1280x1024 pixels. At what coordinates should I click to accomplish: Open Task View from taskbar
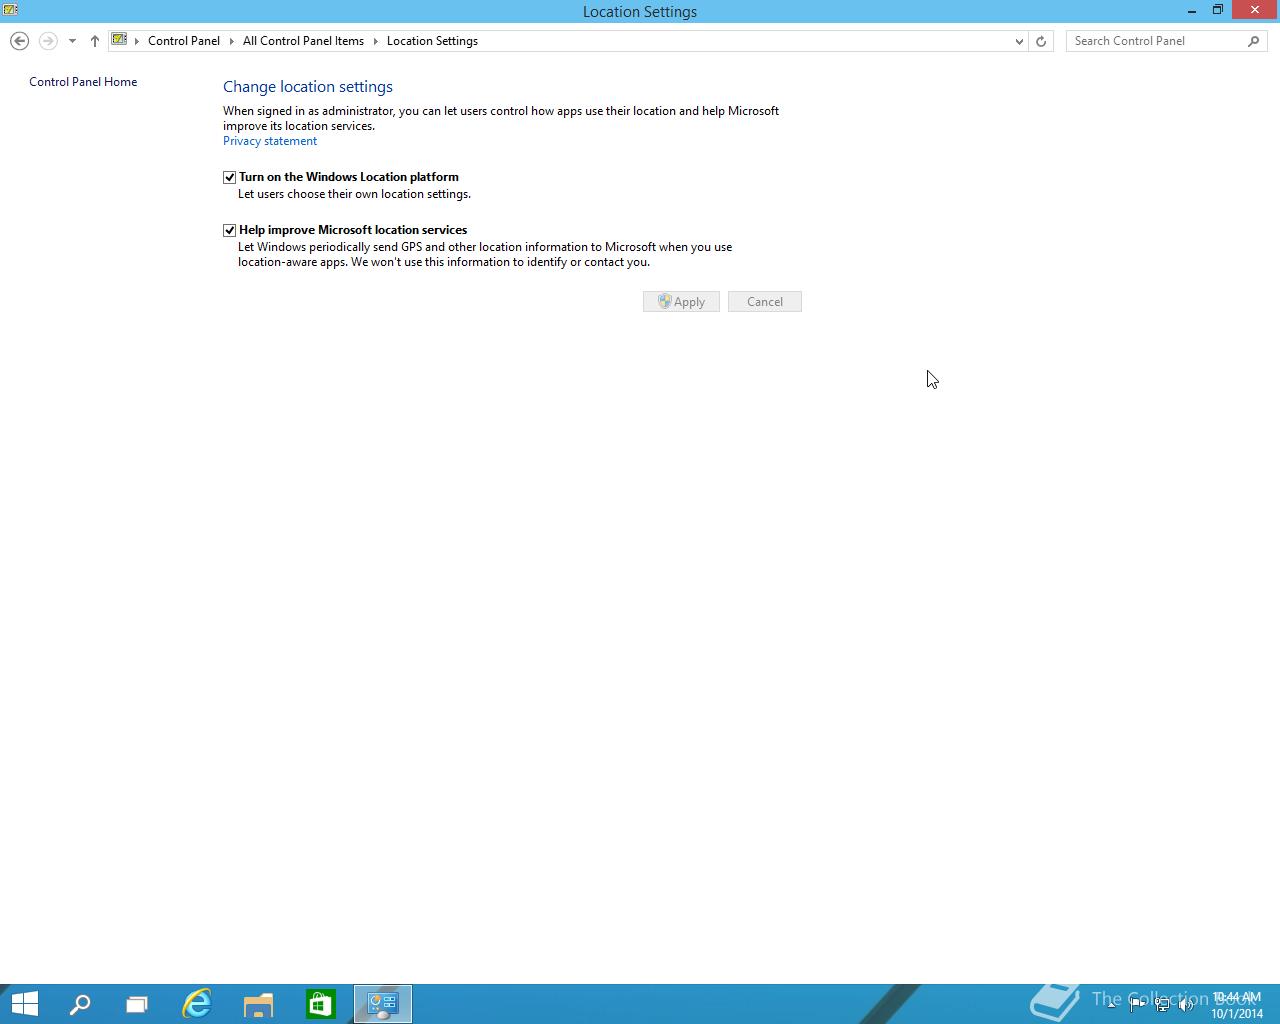coord(137,1004)
